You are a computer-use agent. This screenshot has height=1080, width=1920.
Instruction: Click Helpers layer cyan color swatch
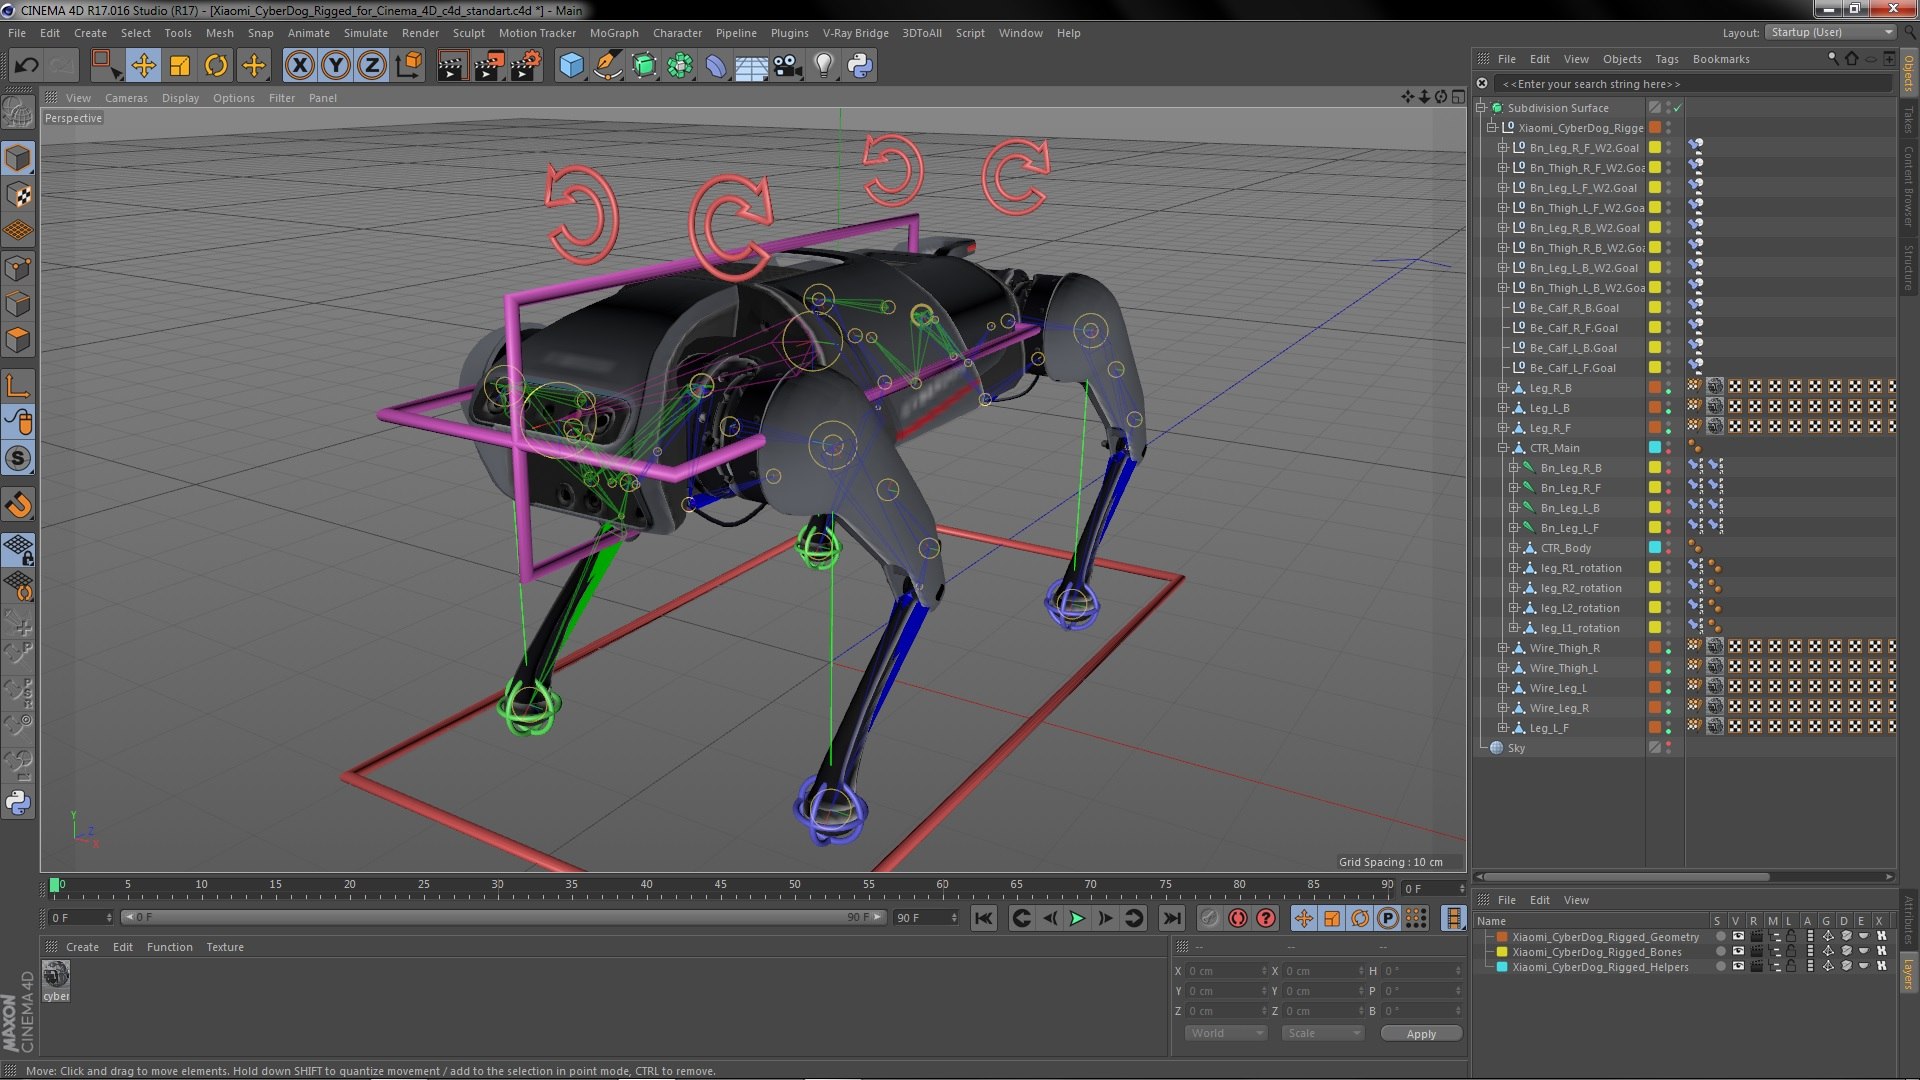point(1502,967)
